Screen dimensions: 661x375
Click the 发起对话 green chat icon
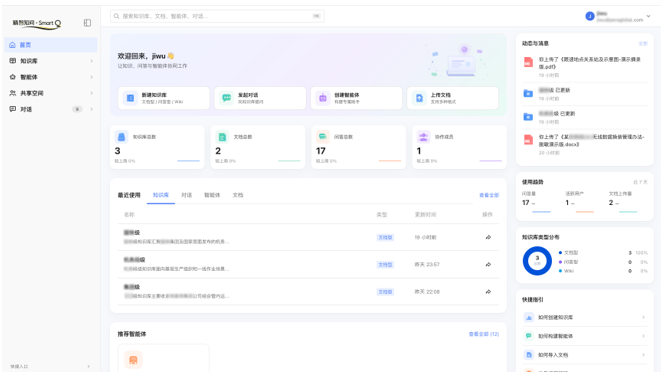tap(226, 98)
